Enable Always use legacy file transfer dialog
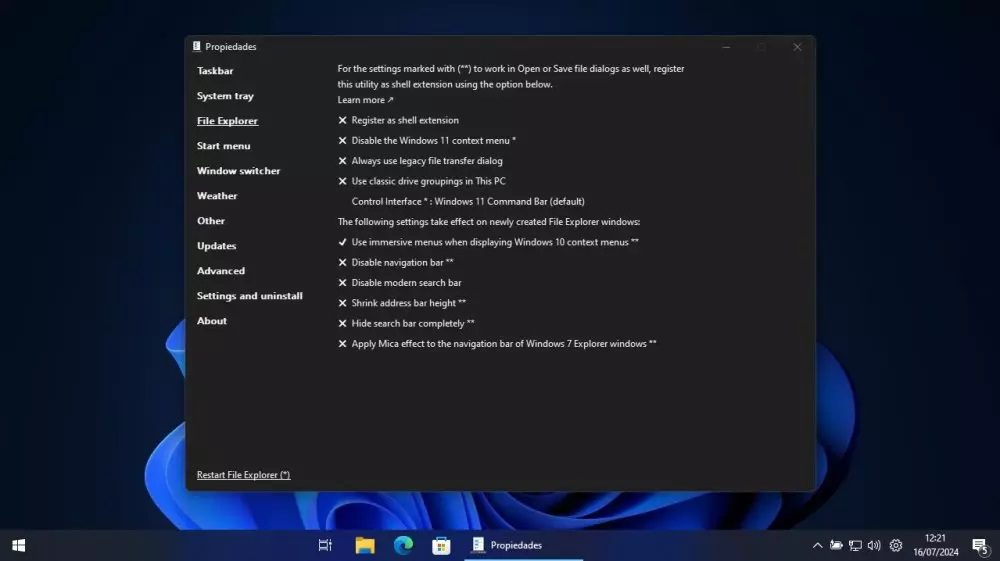 click(x=420, y=161)
